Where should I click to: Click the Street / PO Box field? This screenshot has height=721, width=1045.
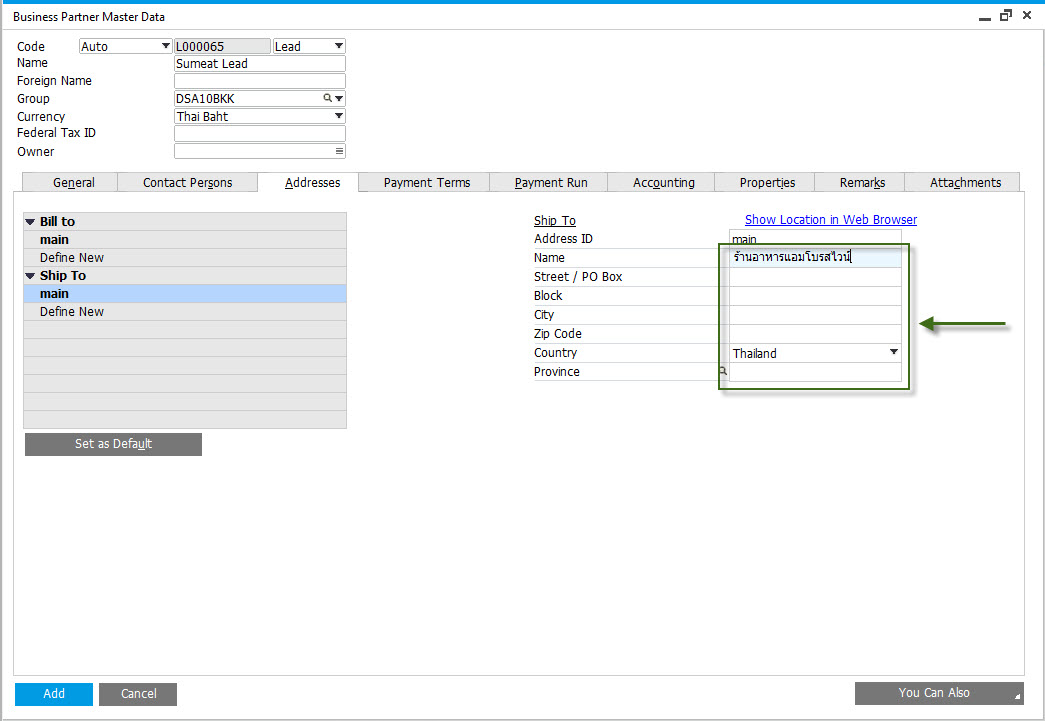click(815, 277)
